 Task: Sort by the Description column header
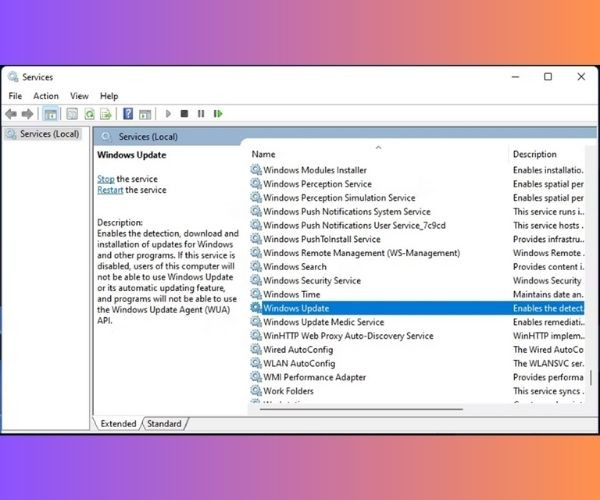pos(535,154)
